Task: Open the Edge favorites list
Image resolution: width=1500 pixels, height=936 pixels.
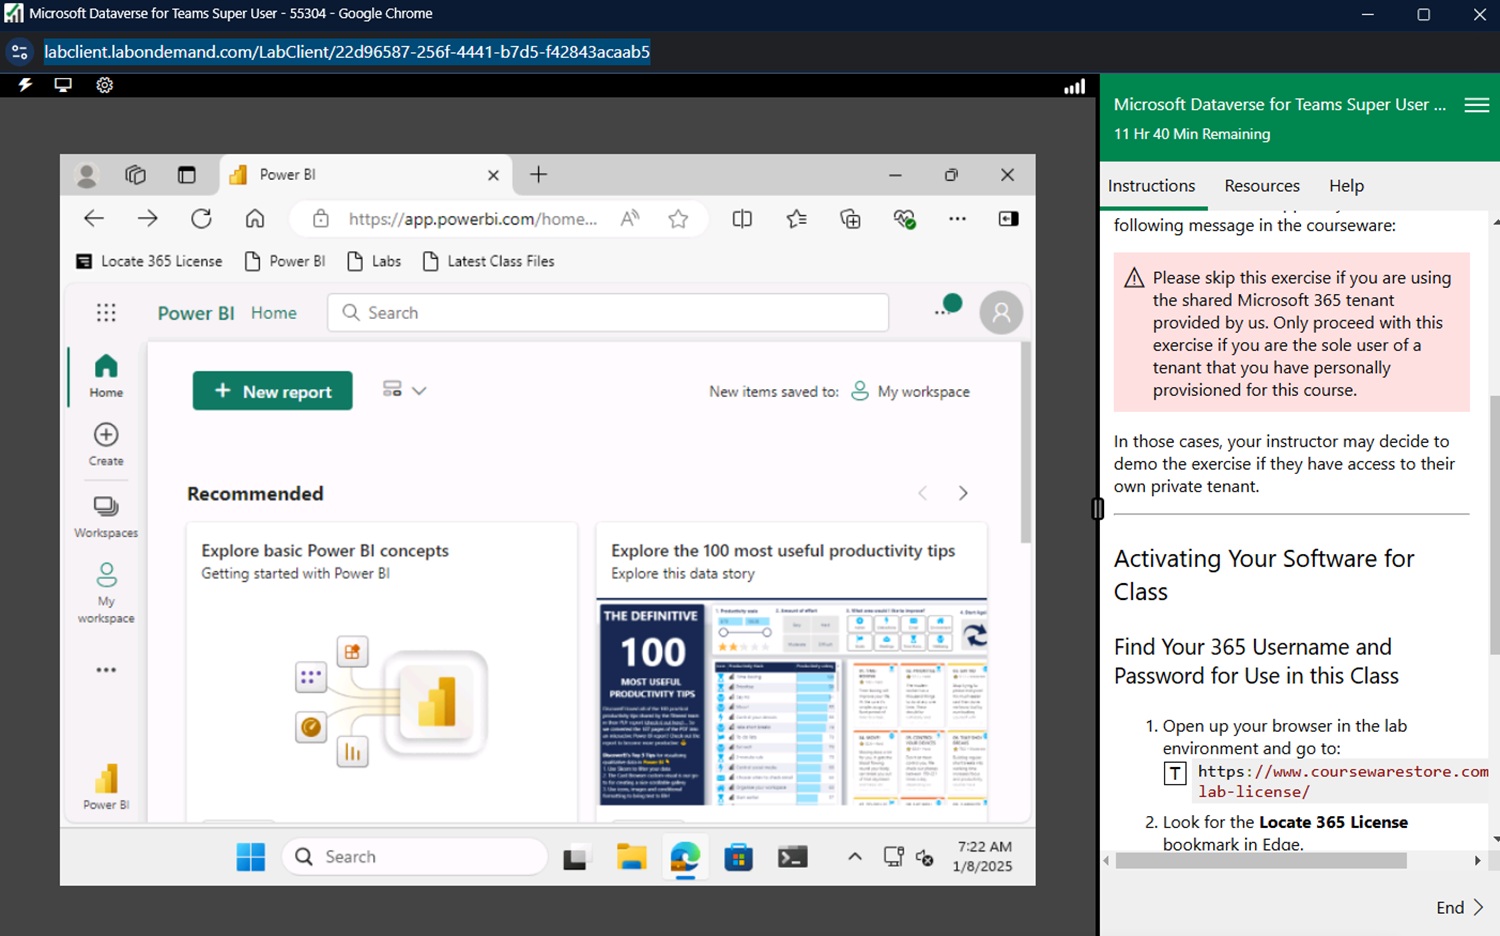Action: (796, 218)
